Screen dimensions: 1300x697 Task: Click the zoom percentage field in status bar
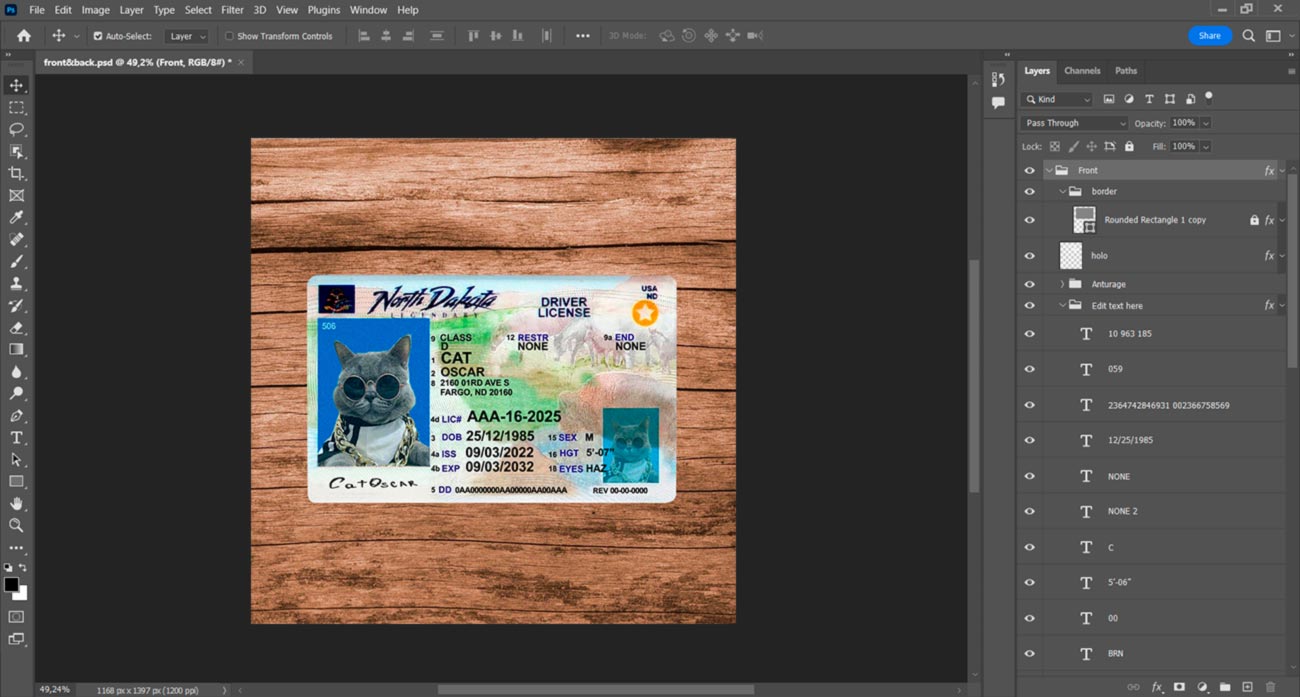[54, 690]
